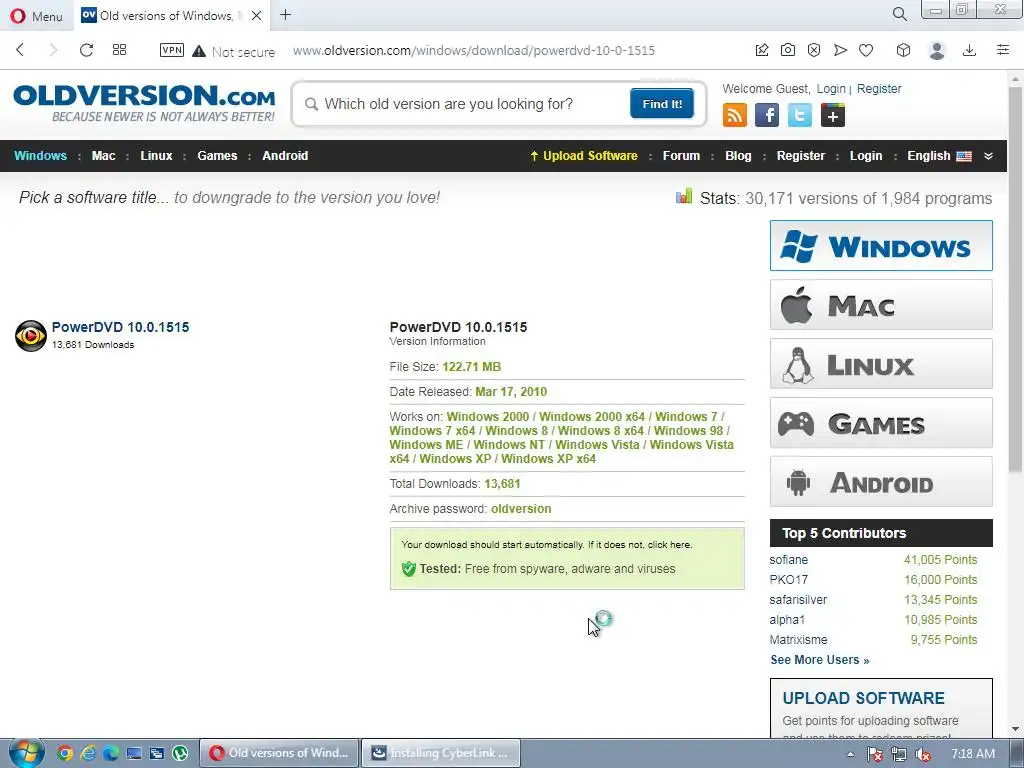Viewport: 1024px width, 768px height.
Task: Open the Opera Menu button
Action: click(x=36, y=16)
